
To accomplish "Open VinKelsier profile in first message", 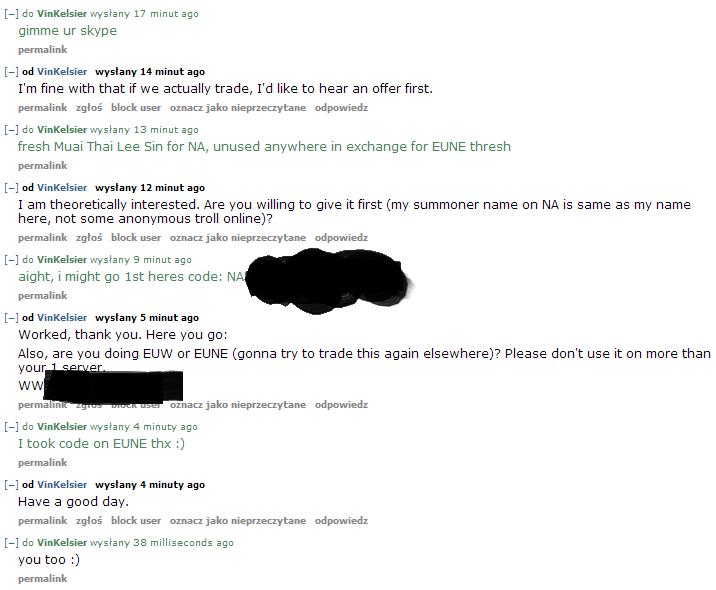I will (62, 14).
